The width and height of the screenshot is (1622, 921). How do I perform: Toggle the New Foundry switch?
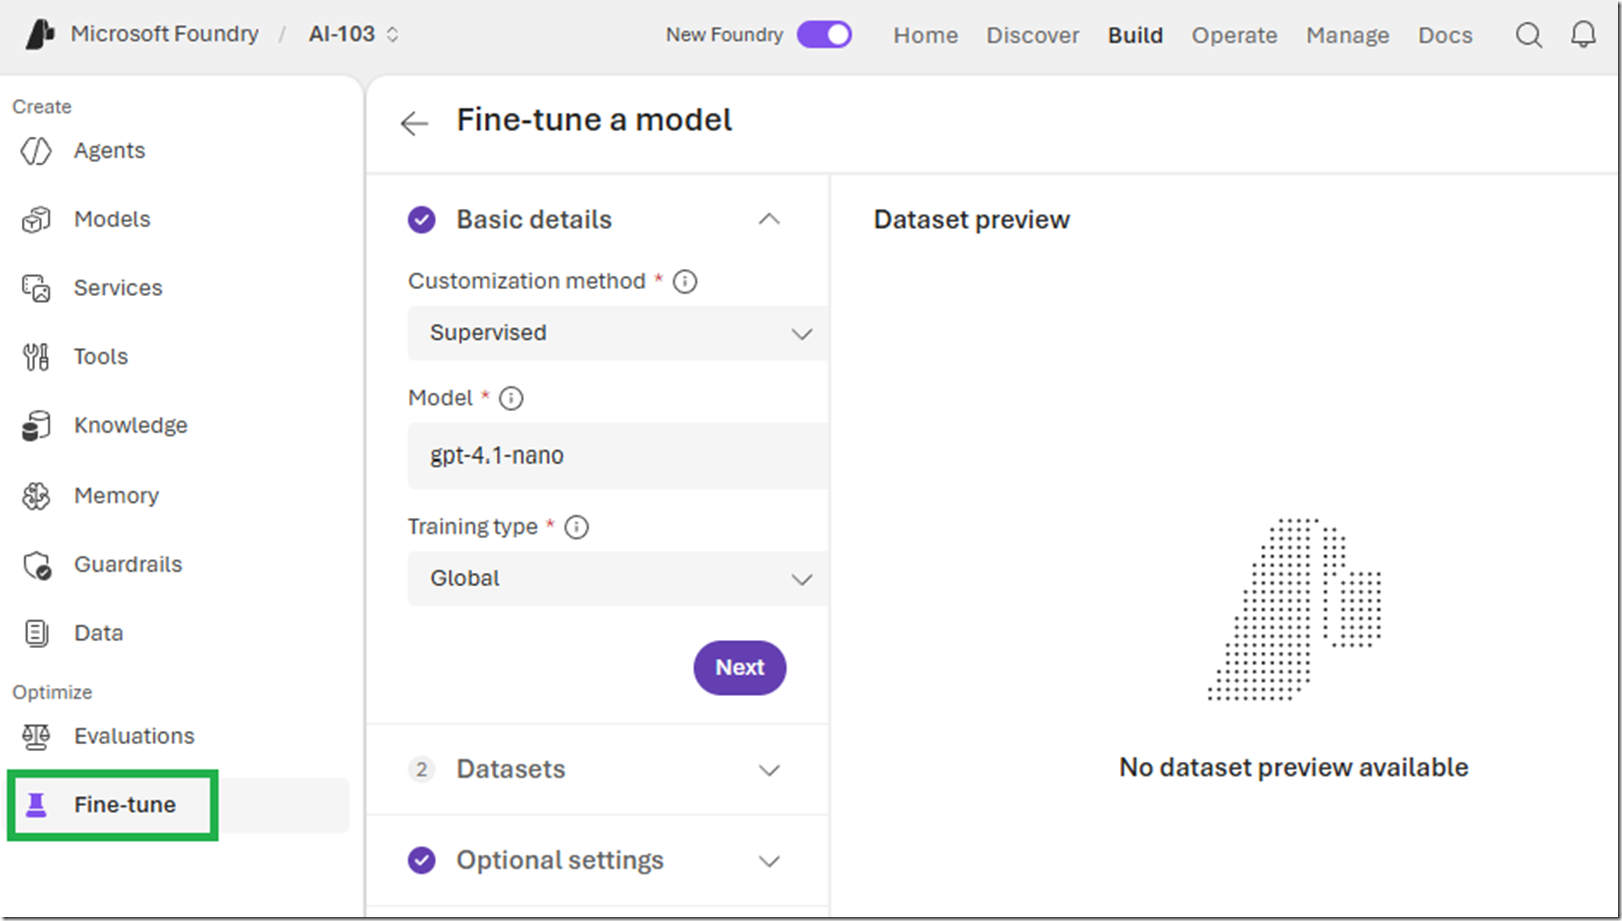coord(824,35)
